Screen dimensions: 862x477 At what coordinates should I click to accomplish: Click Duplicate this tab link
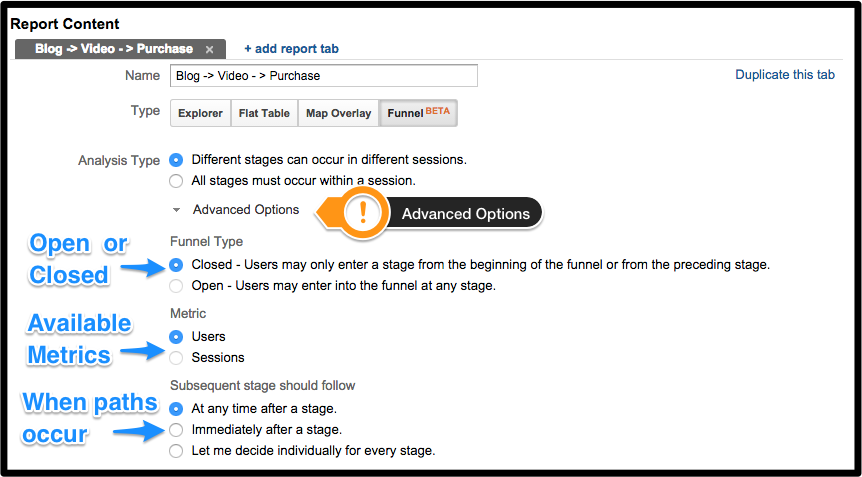pyautogui.click(x=785, y=75)
